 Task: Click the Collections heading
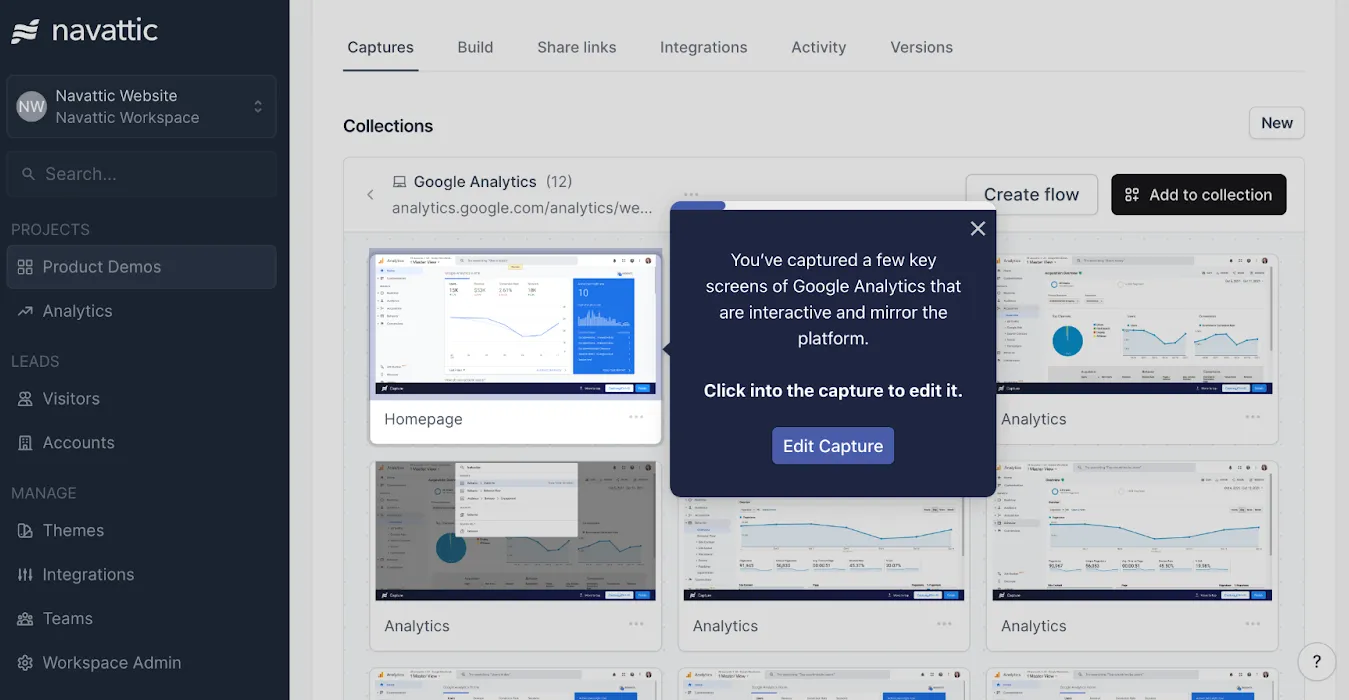388,126
